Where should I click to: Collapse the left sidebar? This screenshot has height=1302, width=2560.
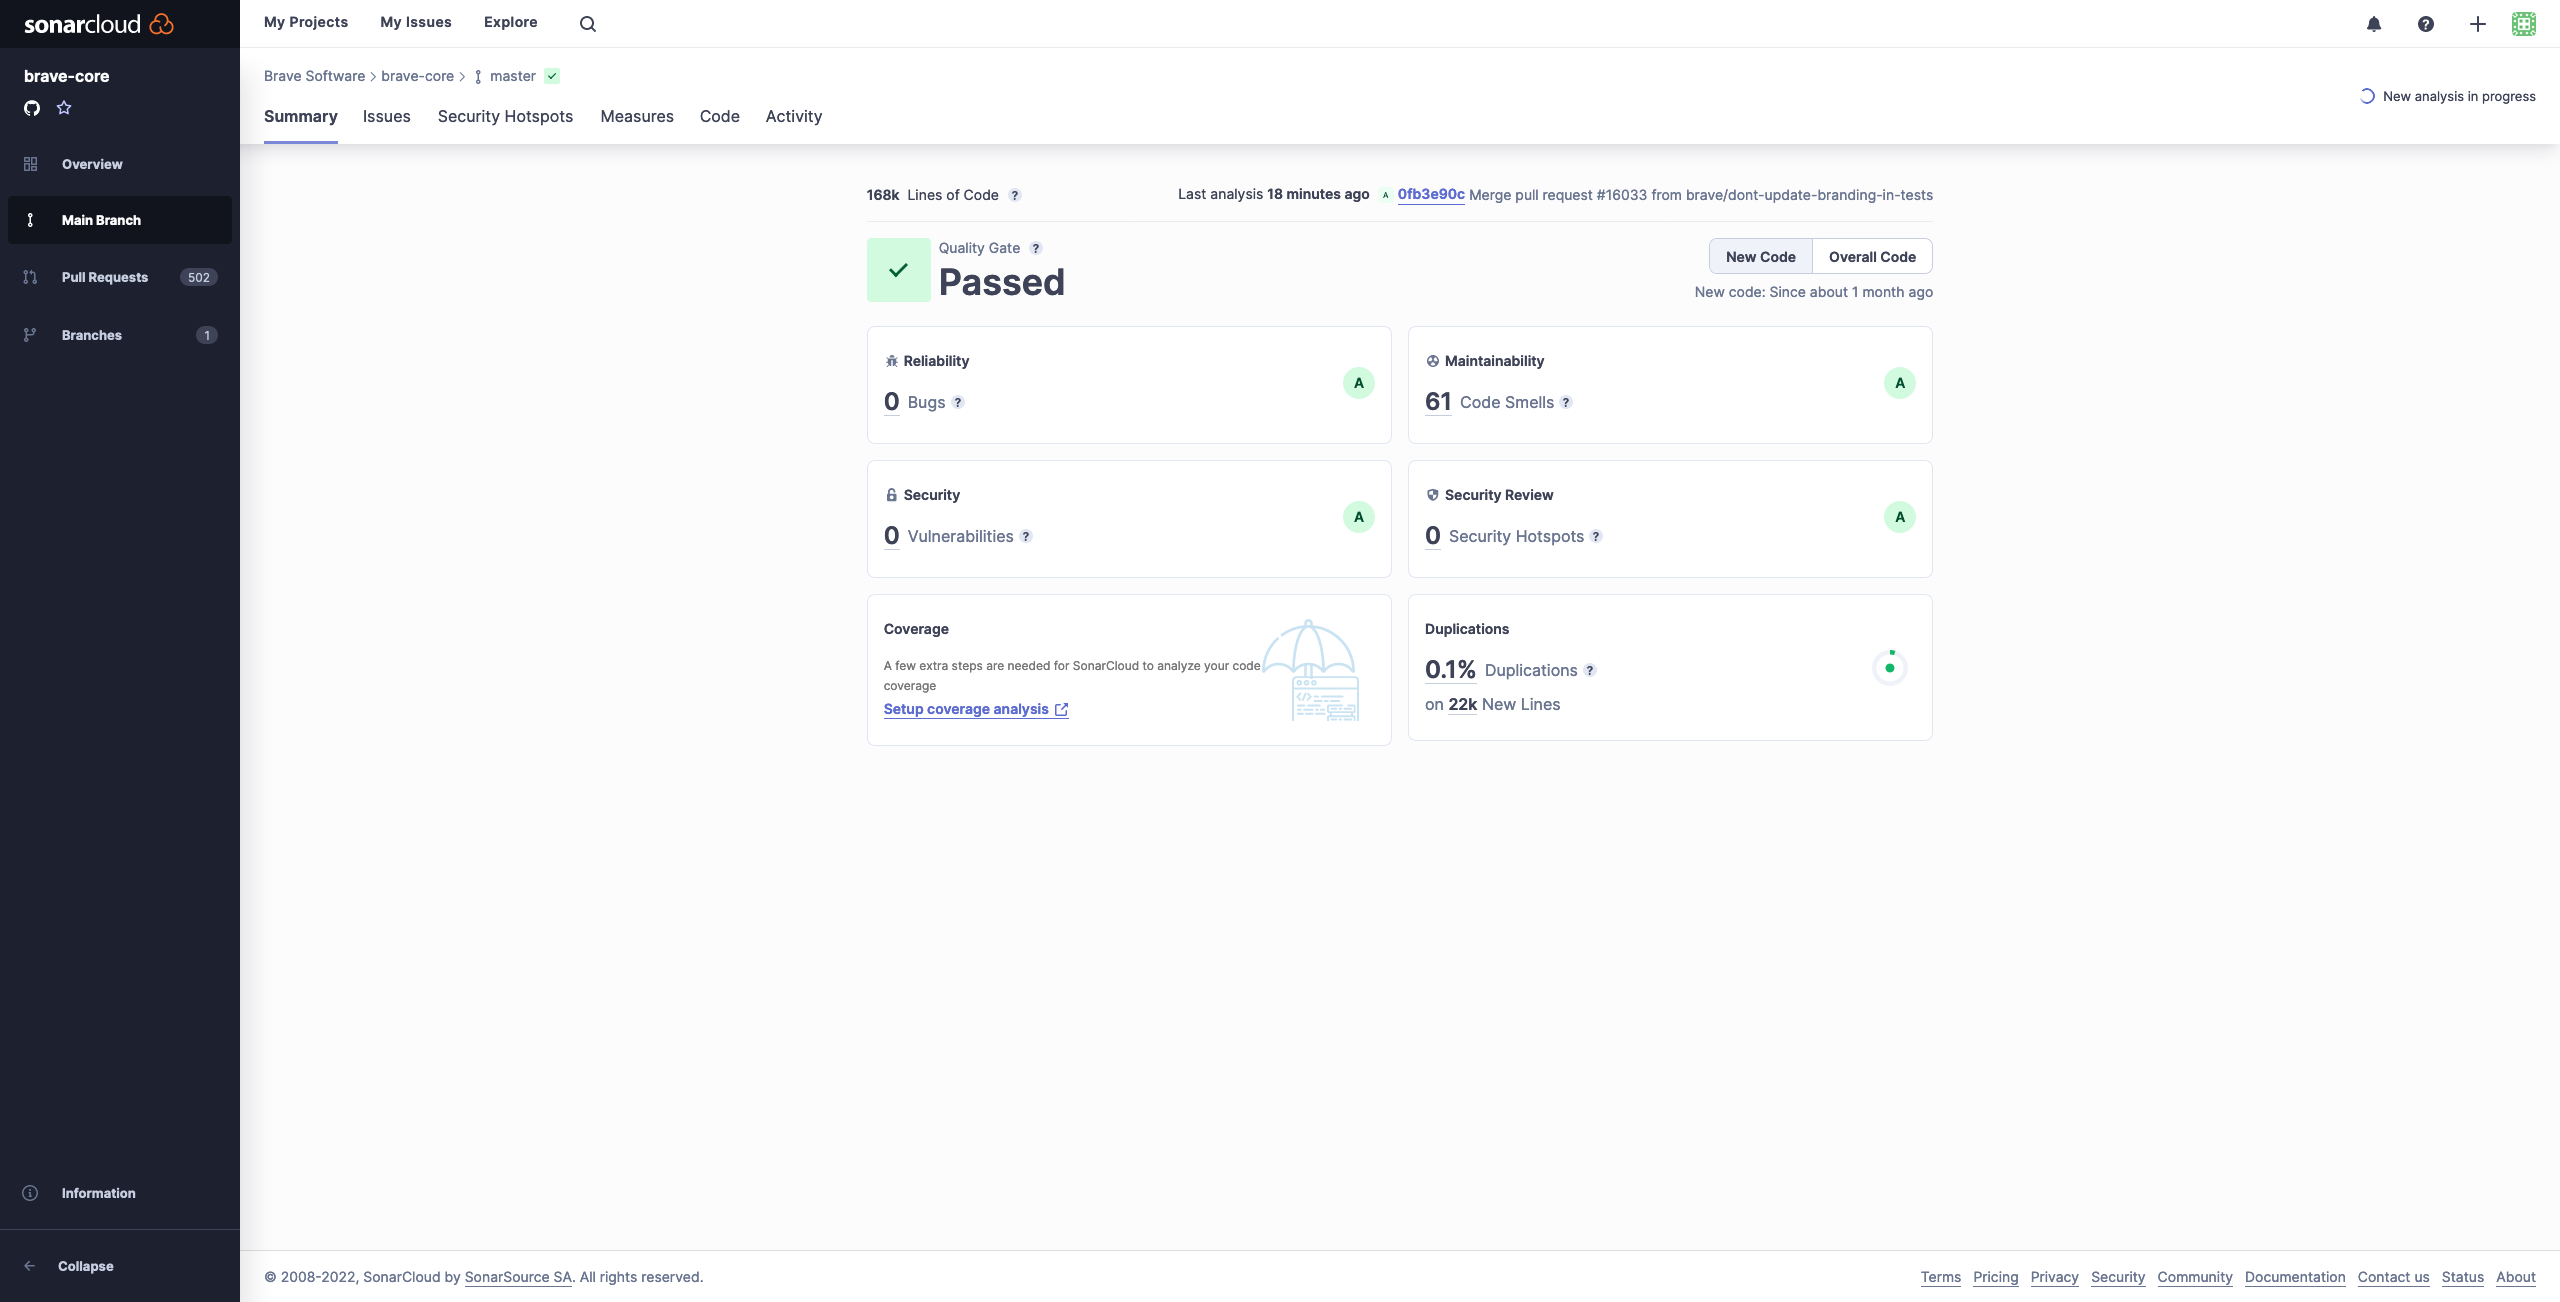[85, 1265]
